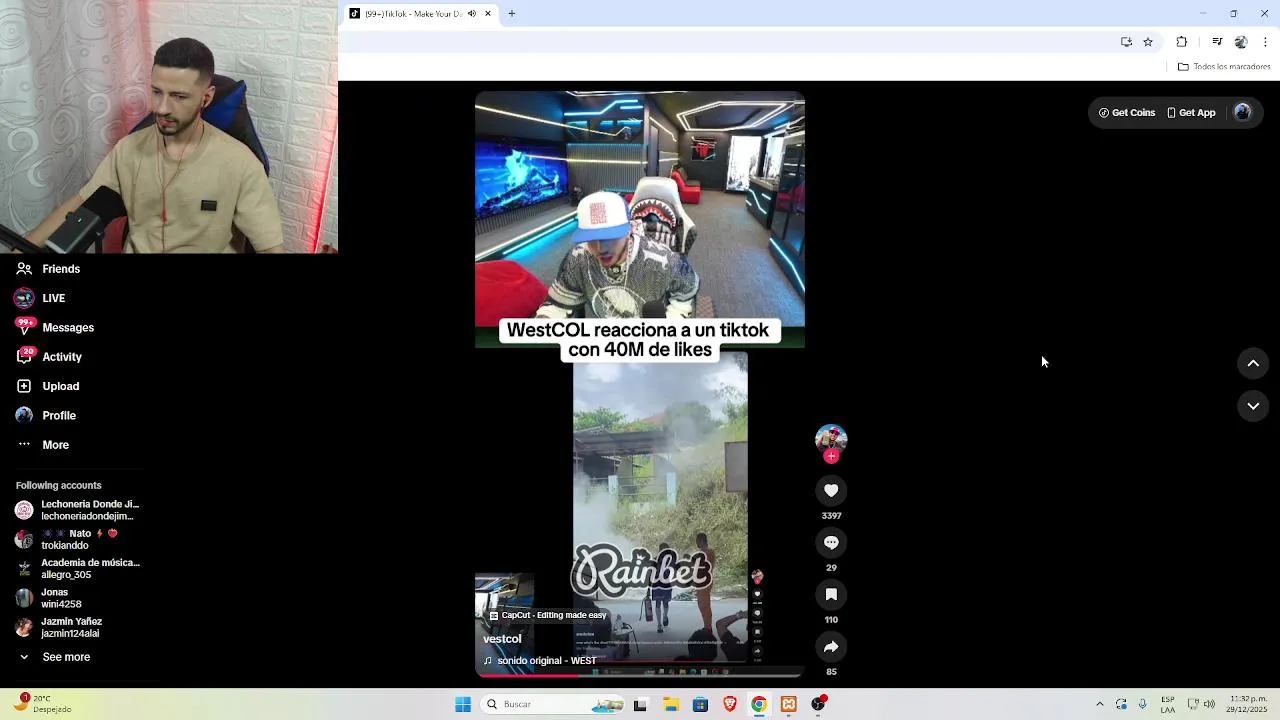Open comments via the speech bubble icon

pos(831,542)
